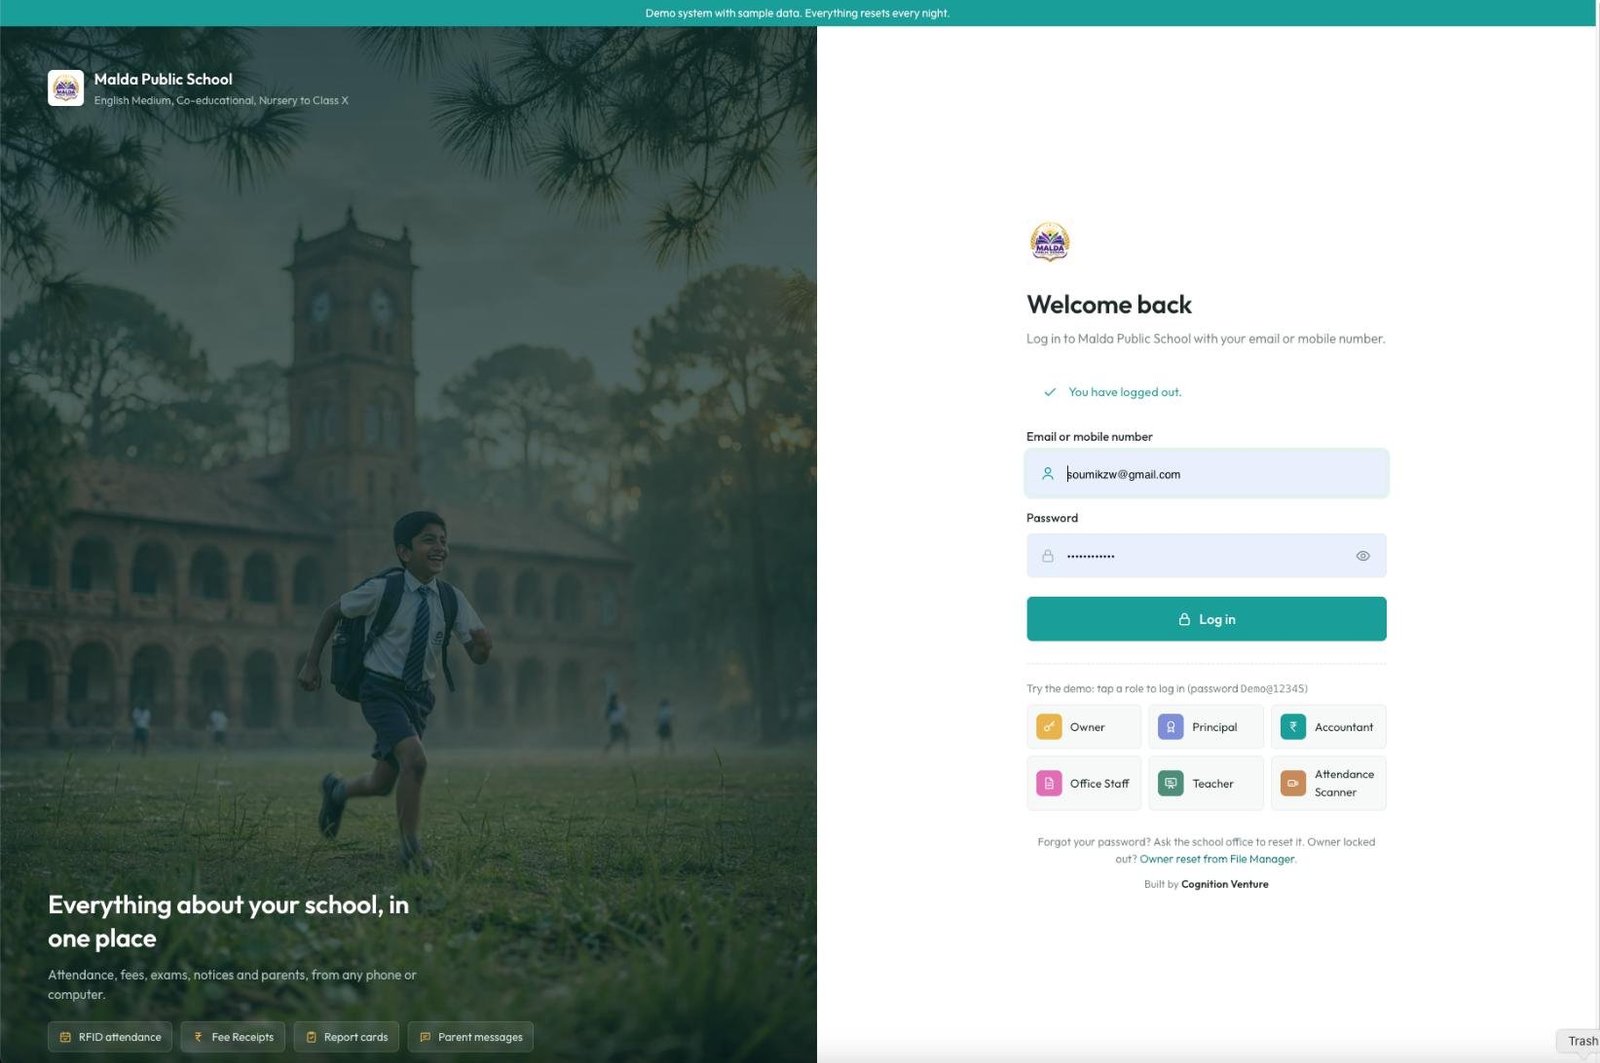
Task: Click the school crest above Welcome back
Action: pyautogui.click(x=1049, y=242)
